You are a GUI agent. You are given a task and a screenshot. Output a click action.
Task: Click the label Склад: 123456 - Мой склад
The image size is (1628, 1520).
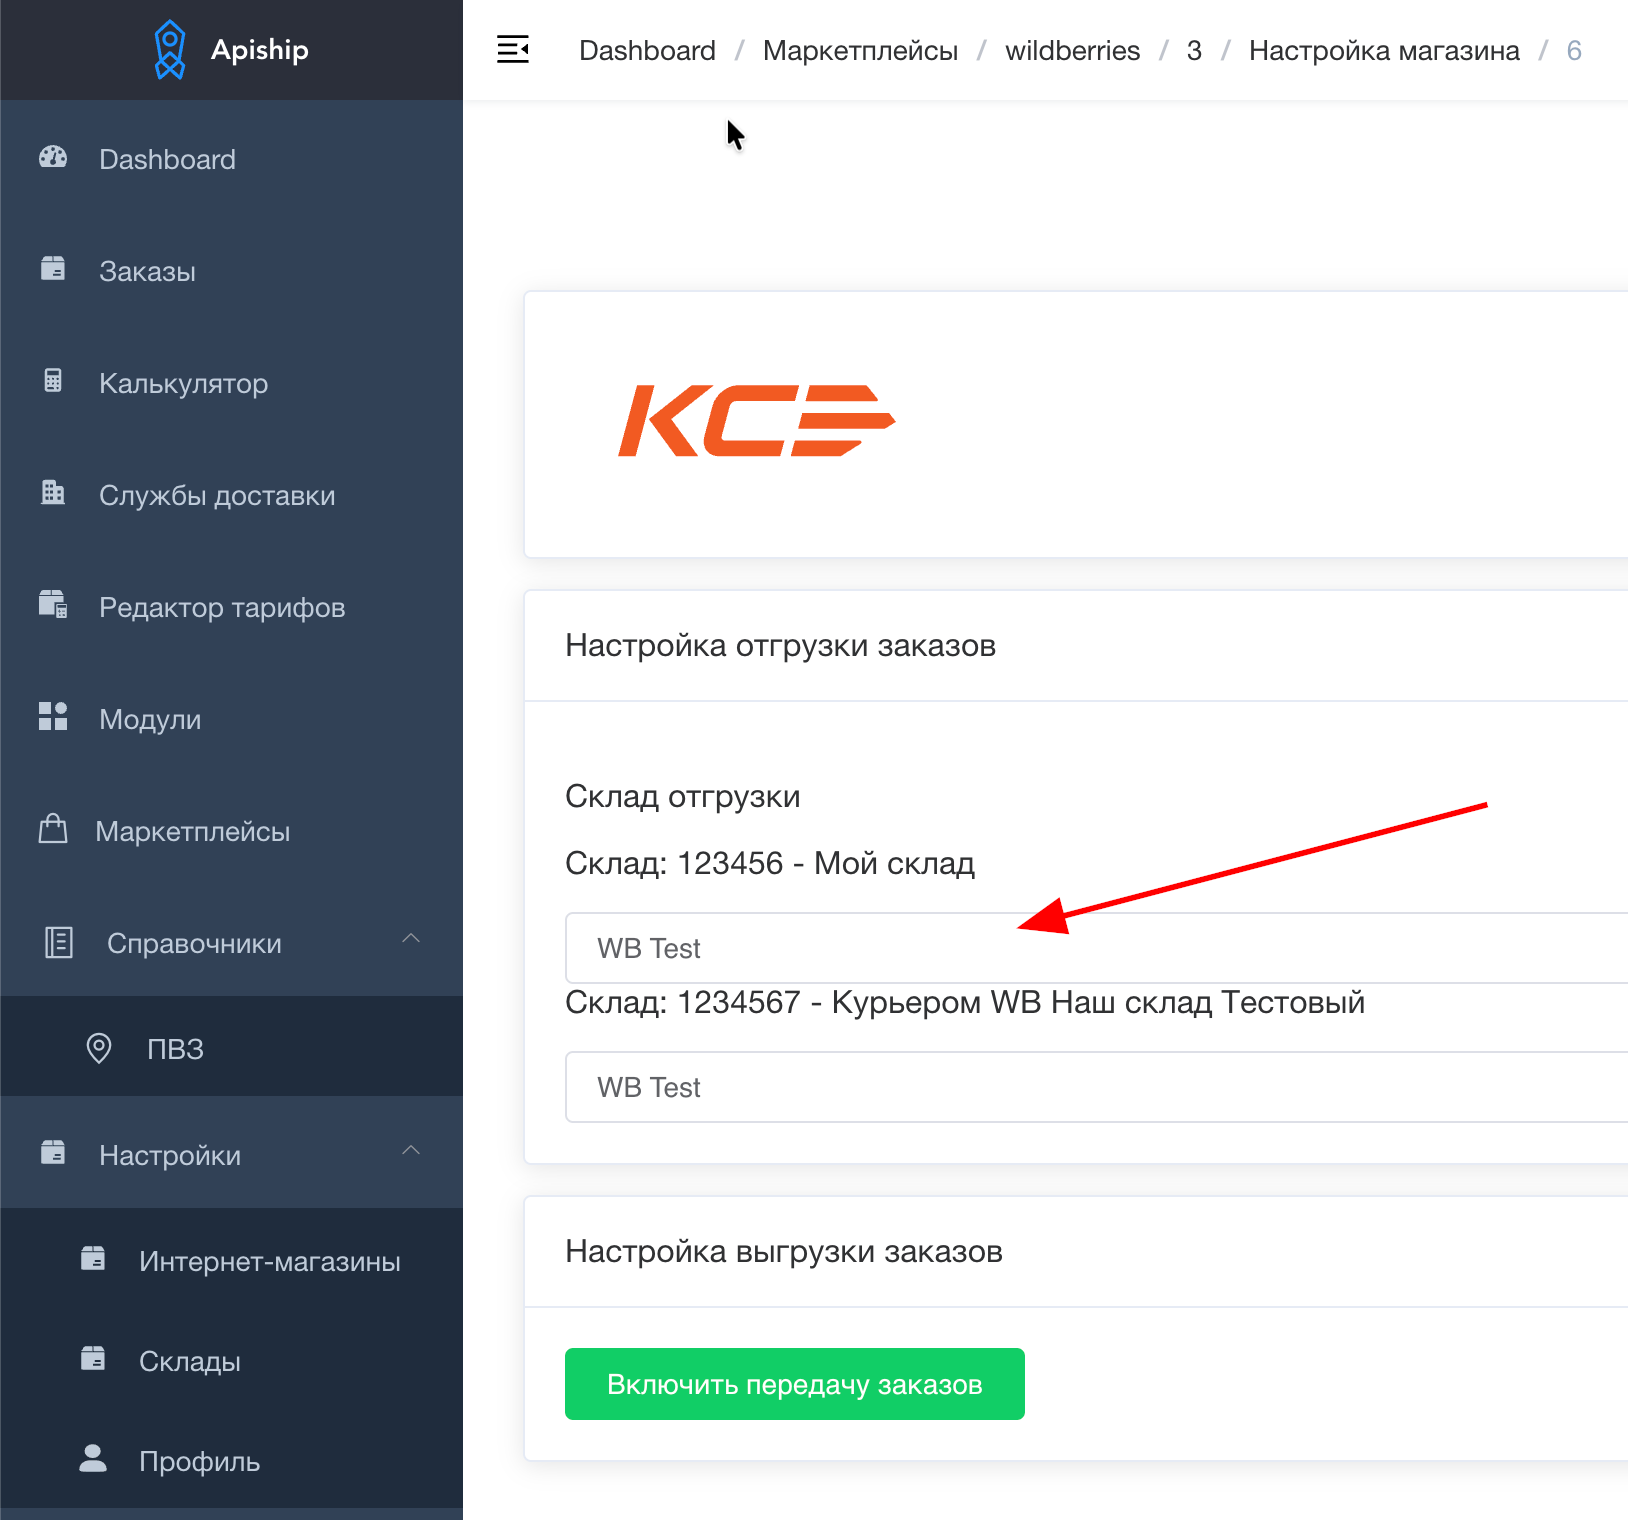pos(770,863)
